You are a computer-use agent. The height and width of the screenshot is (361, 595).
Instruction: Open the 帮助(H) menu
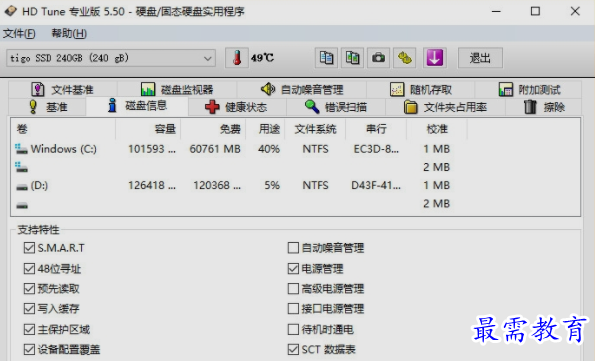[x=69, y=33]
